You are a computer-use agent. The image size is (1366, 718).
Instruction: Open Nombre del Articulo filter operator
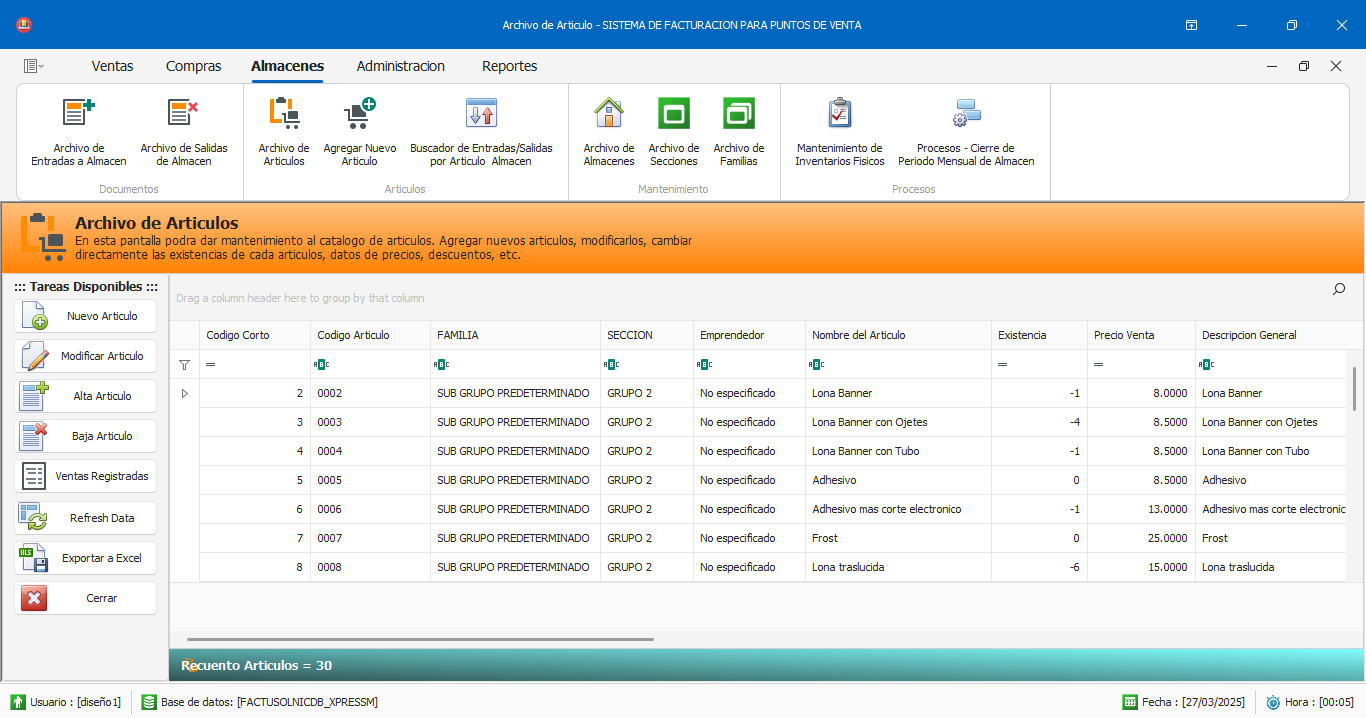click(816, 365)
